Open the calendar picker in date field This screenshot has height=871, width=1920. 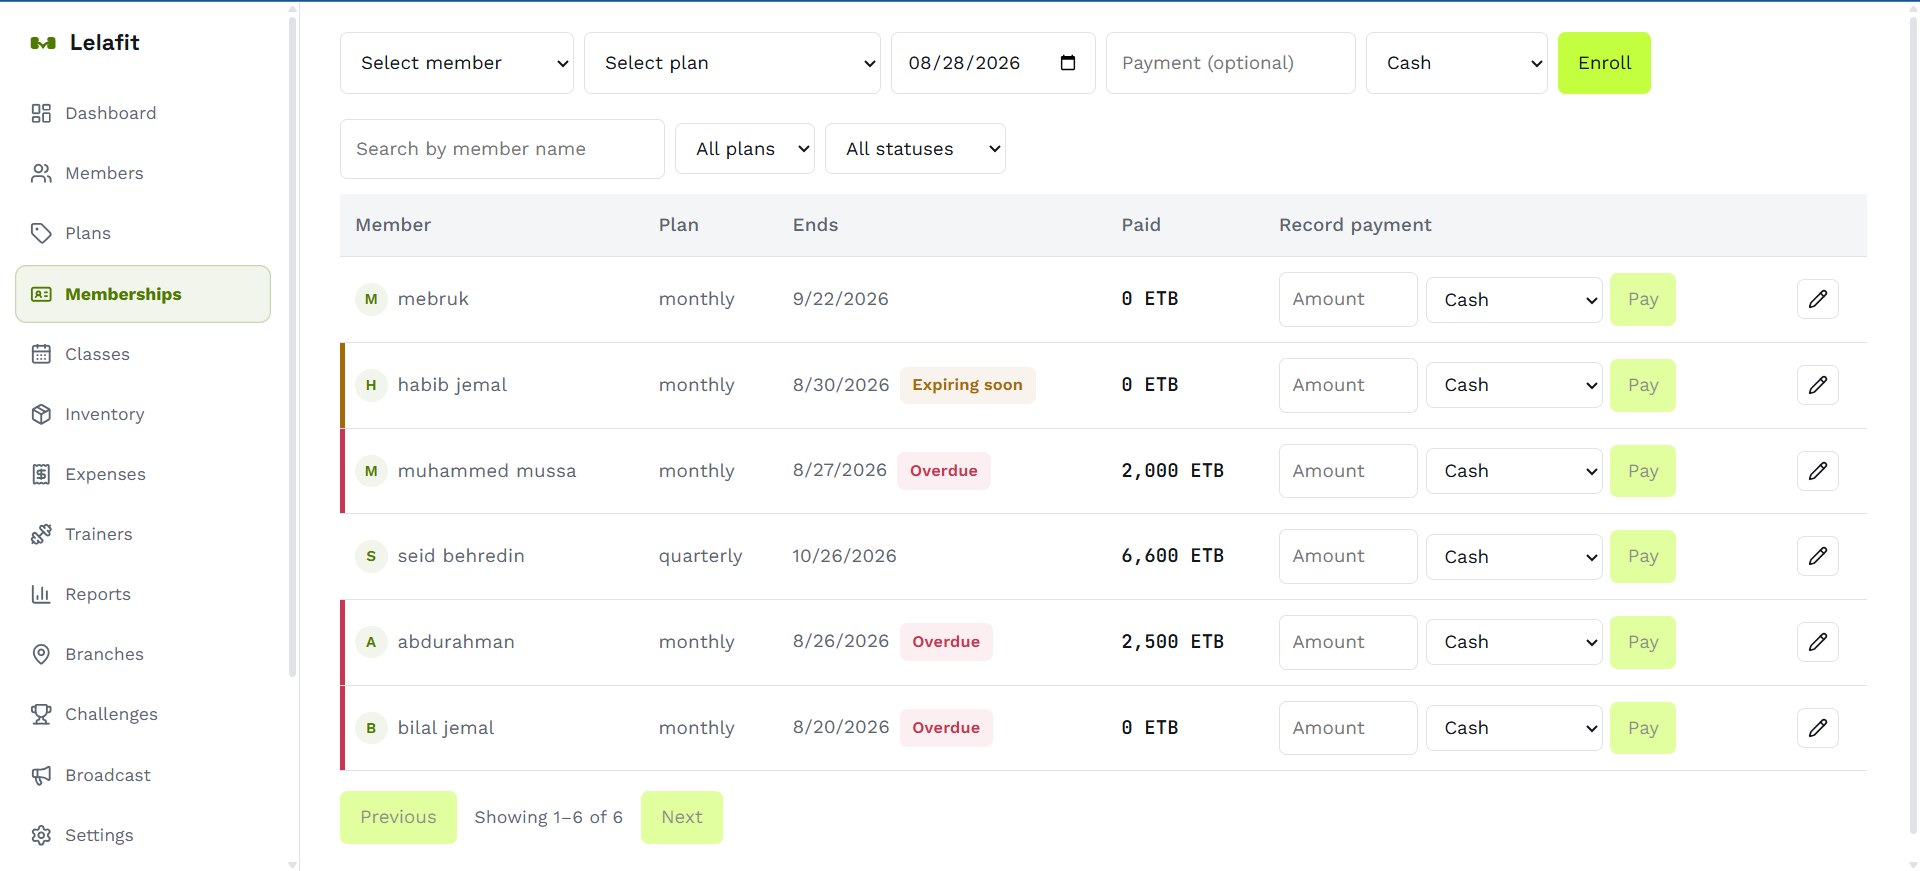click(1068, 63)
